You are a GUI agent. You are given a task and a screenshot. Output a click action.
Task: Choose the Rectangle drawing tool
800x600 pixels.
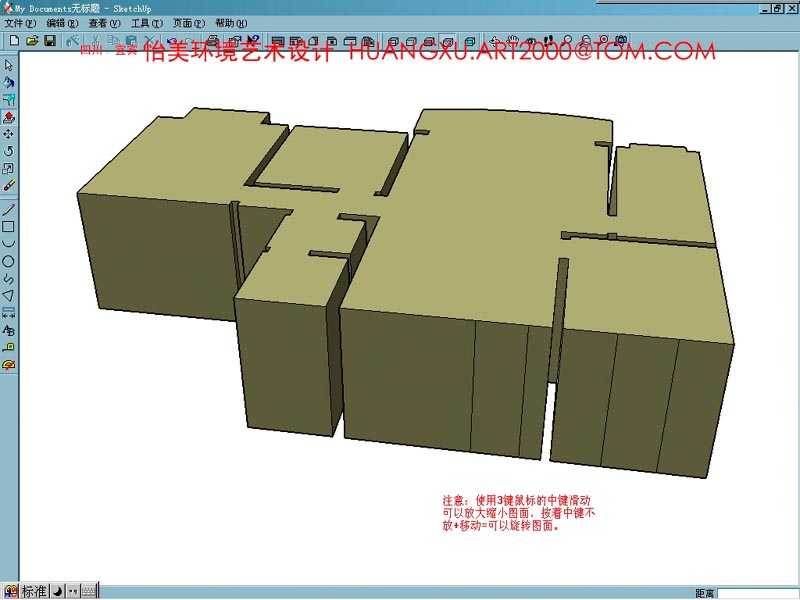point(9,227)
